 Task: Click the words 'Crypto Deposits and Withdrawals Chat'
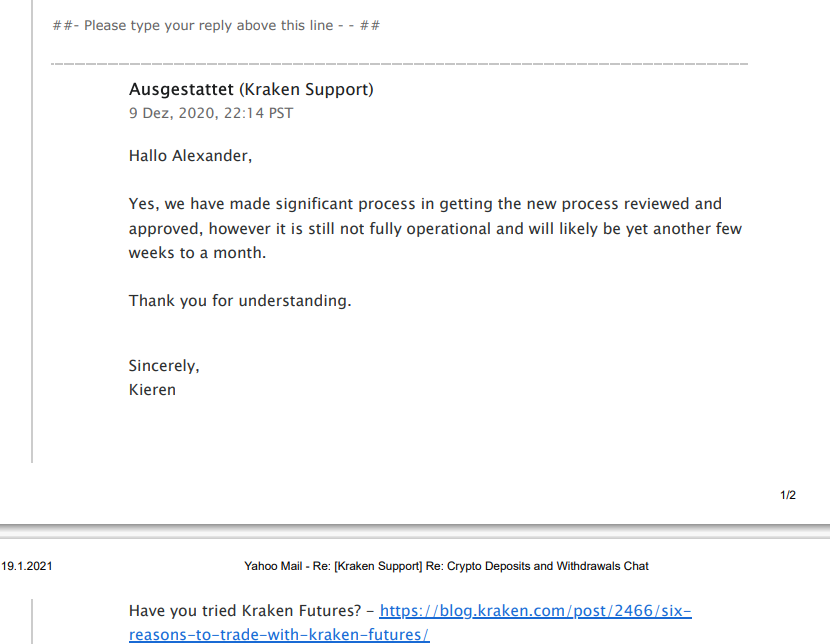[x=548, y=566]
